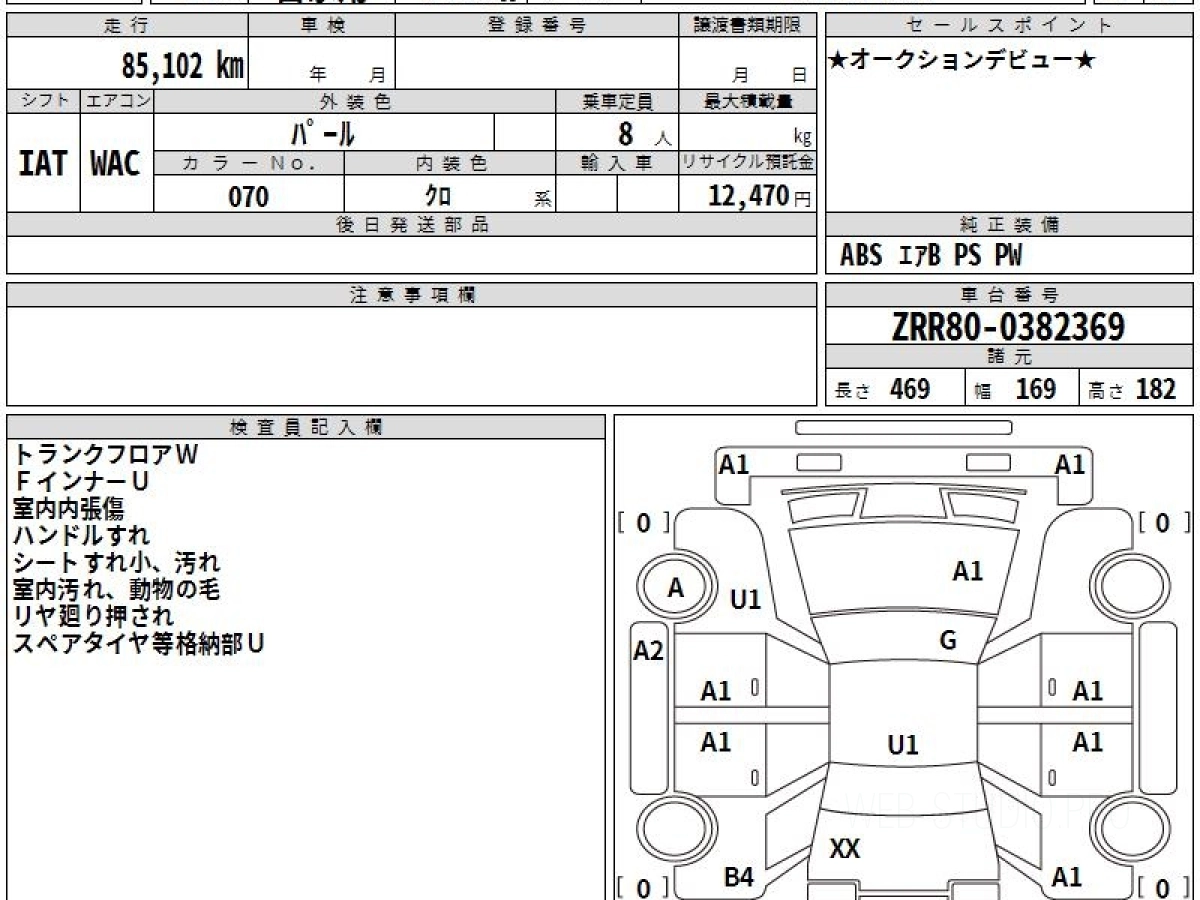Select the WAC air conditioner value
This screenshot has height=900, width=1200.
[x=116, y=164]
